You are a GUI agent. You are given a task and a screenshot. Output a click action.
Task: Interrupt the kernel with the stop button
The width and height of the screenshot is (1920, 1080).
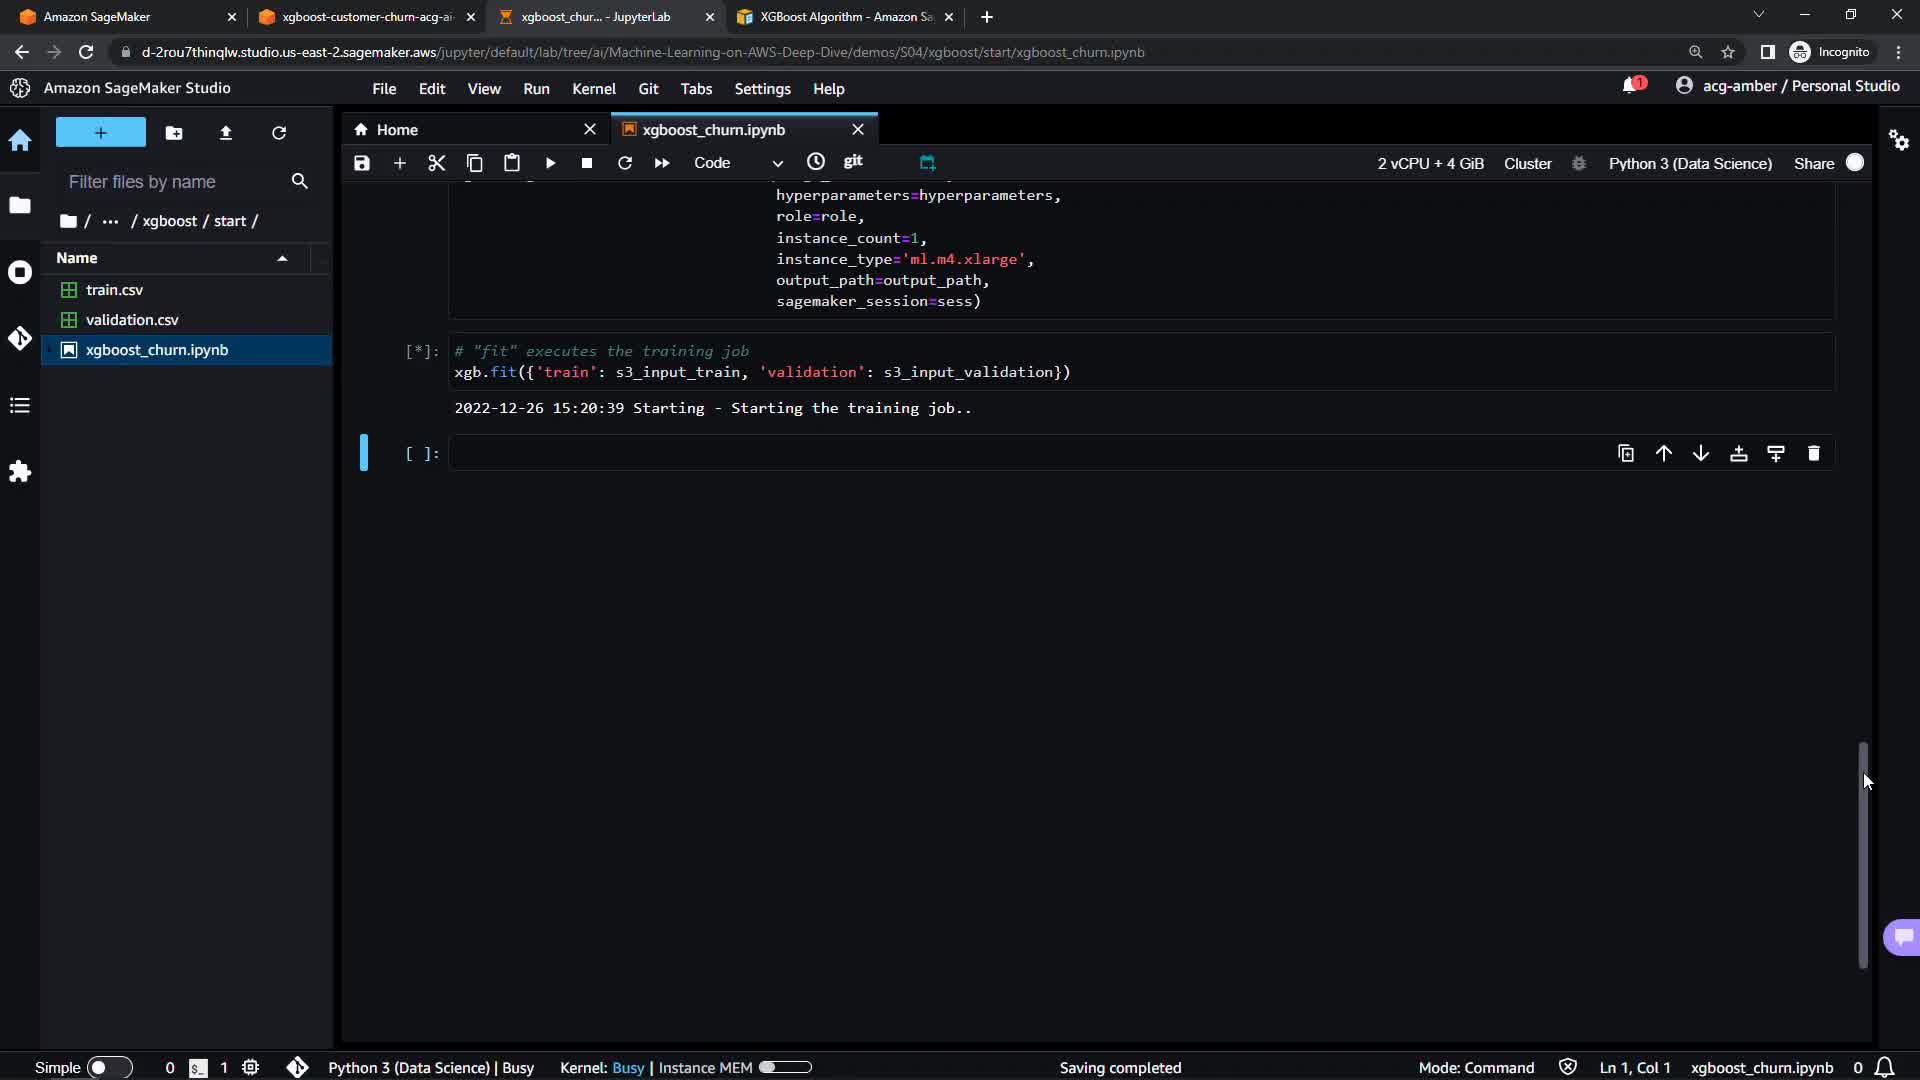(x=587, y=163)
